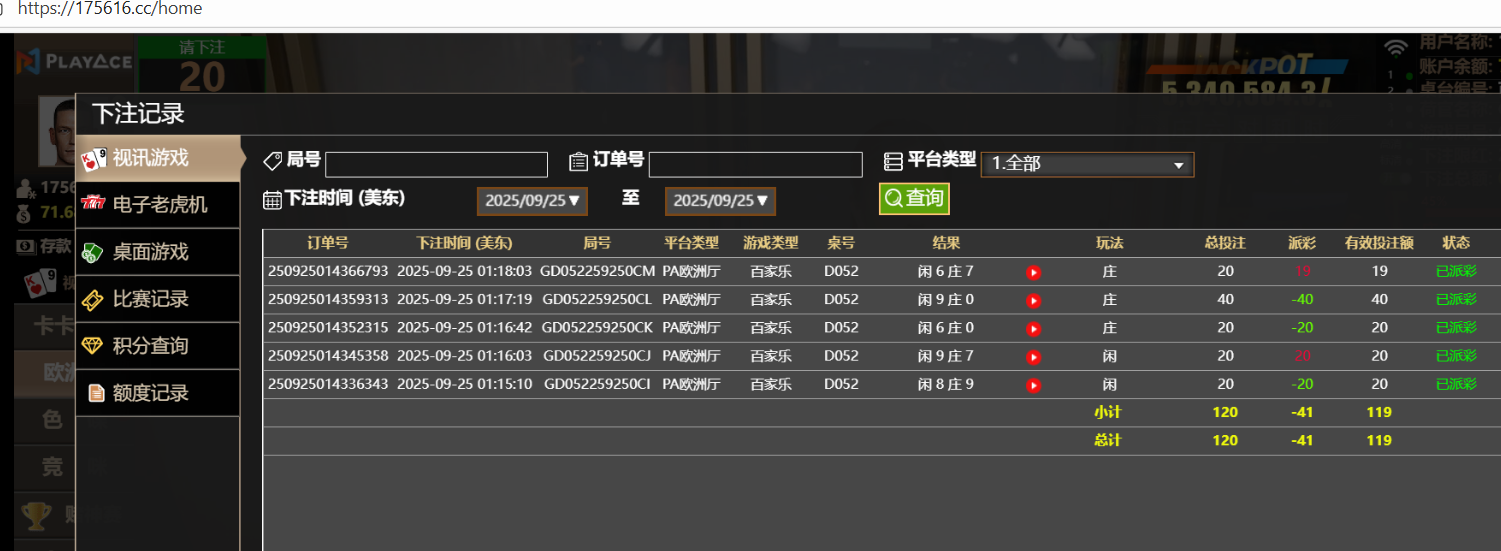Expand the 平台类型 dropdown showing 1.全部
The width and height of the screenshot is (1501, 551).
(x=1087, y=164)
